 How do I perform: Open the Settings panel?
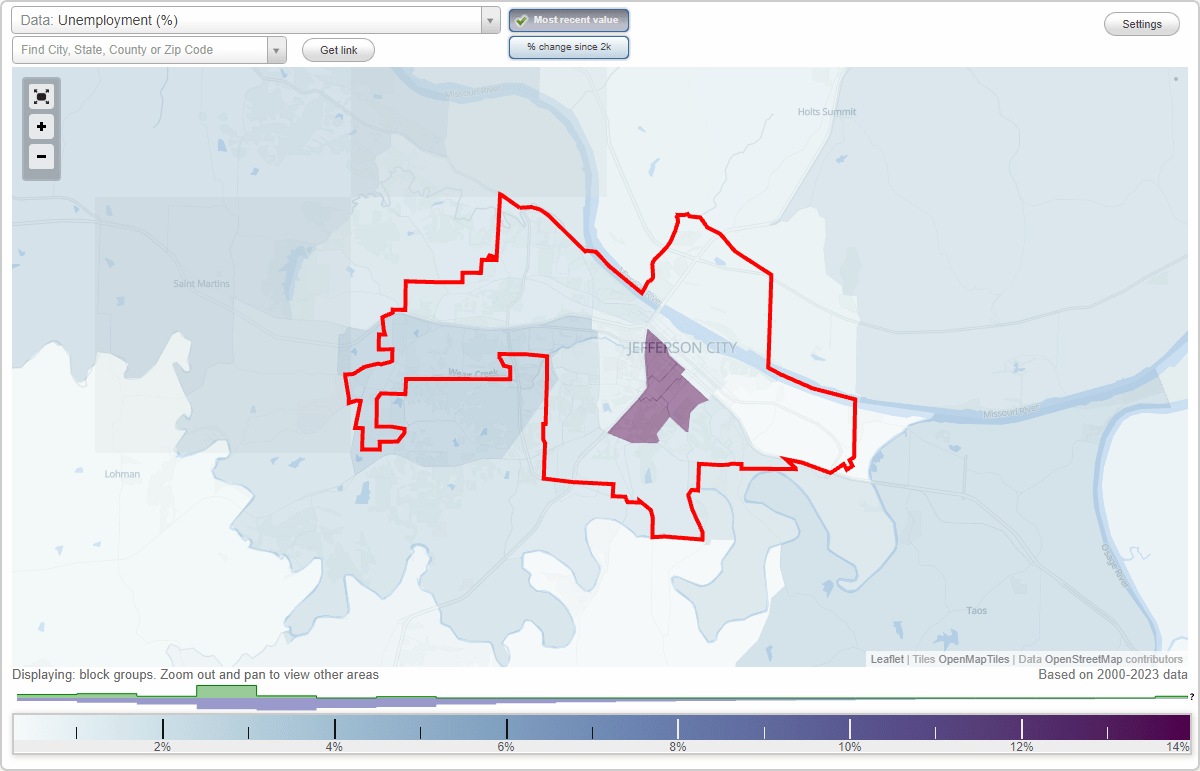tap(1141, 23)
